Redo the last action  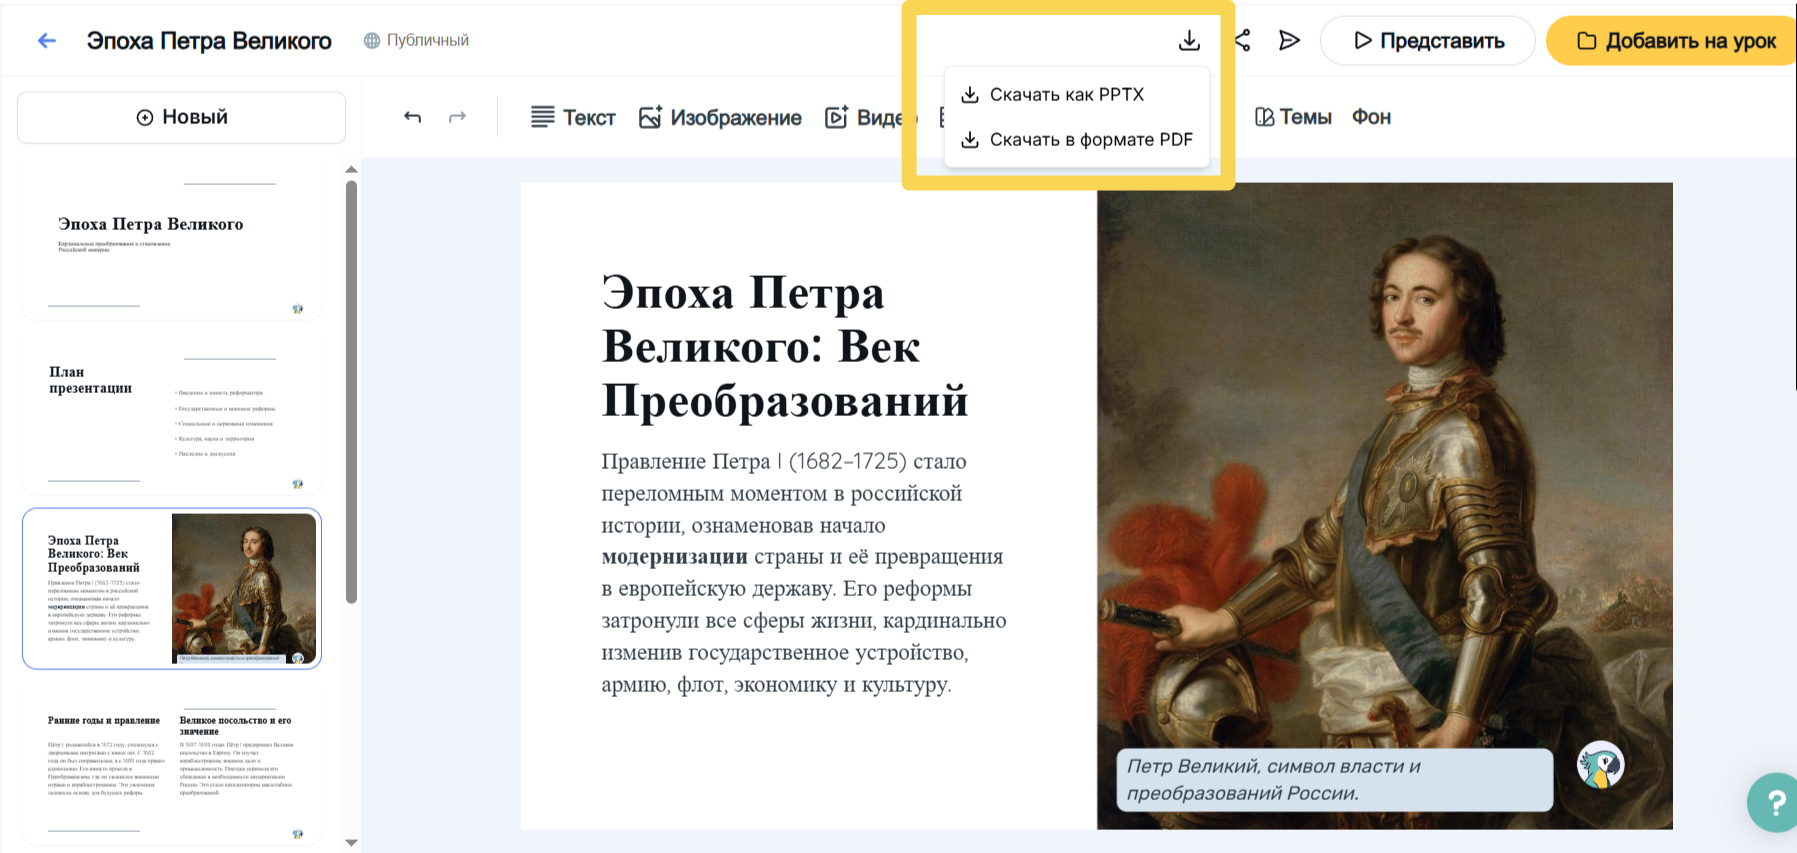[x=457, y=117]
